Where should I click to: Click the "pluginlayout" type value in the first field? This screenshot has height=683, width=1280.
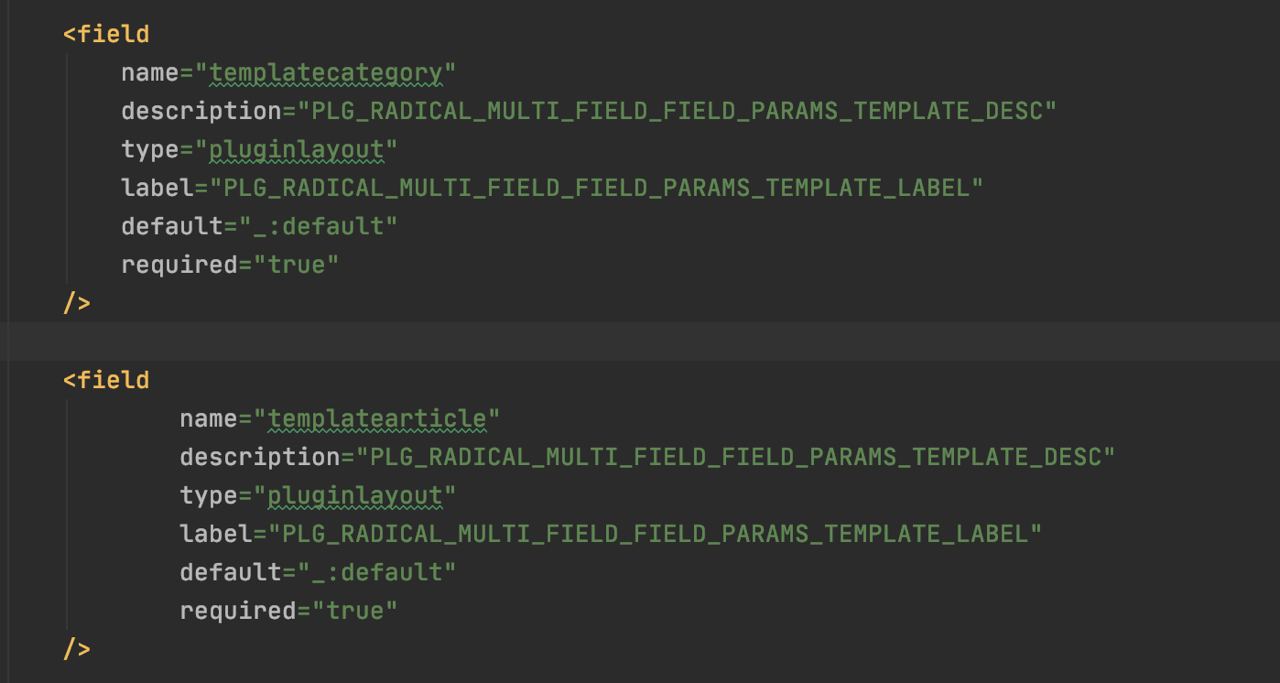[x=296, y=150]
